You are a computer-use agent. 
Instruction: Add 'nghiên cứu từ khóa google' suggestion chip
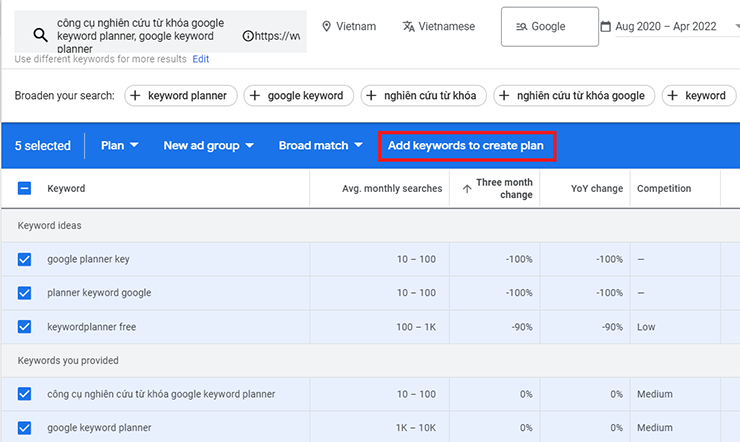(x=574, y=96)
